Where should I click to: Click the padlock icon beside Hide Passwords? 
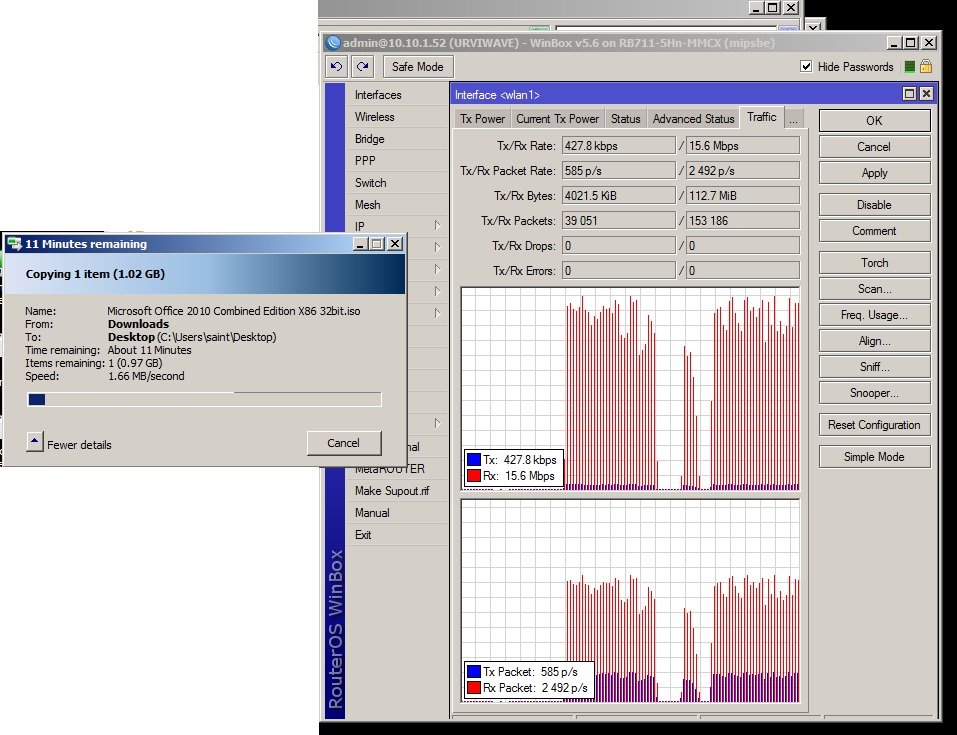[926, 67]
